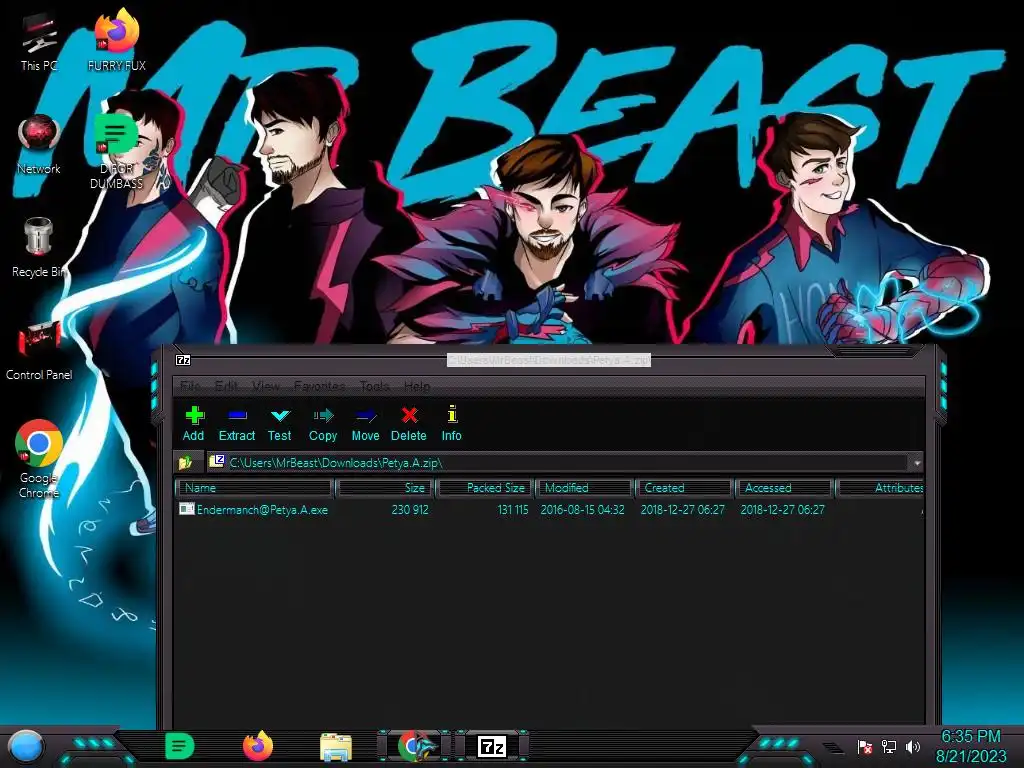Select the Copy toolbar icon
The image size is (1024, 768).
click(x=323, y=424)
